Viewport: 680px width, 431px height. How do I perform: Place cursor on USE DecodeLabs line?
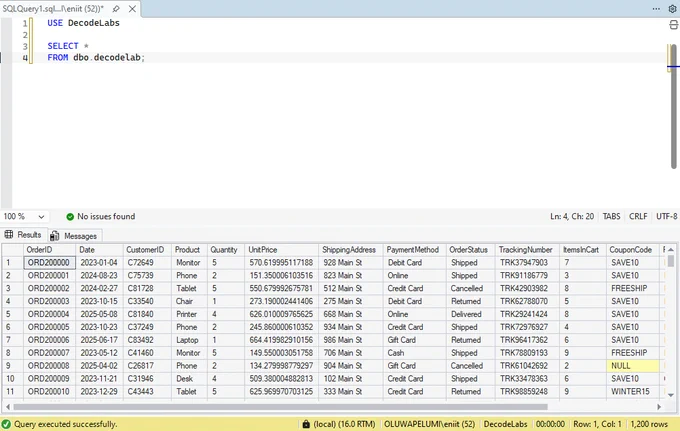(83, 23)
